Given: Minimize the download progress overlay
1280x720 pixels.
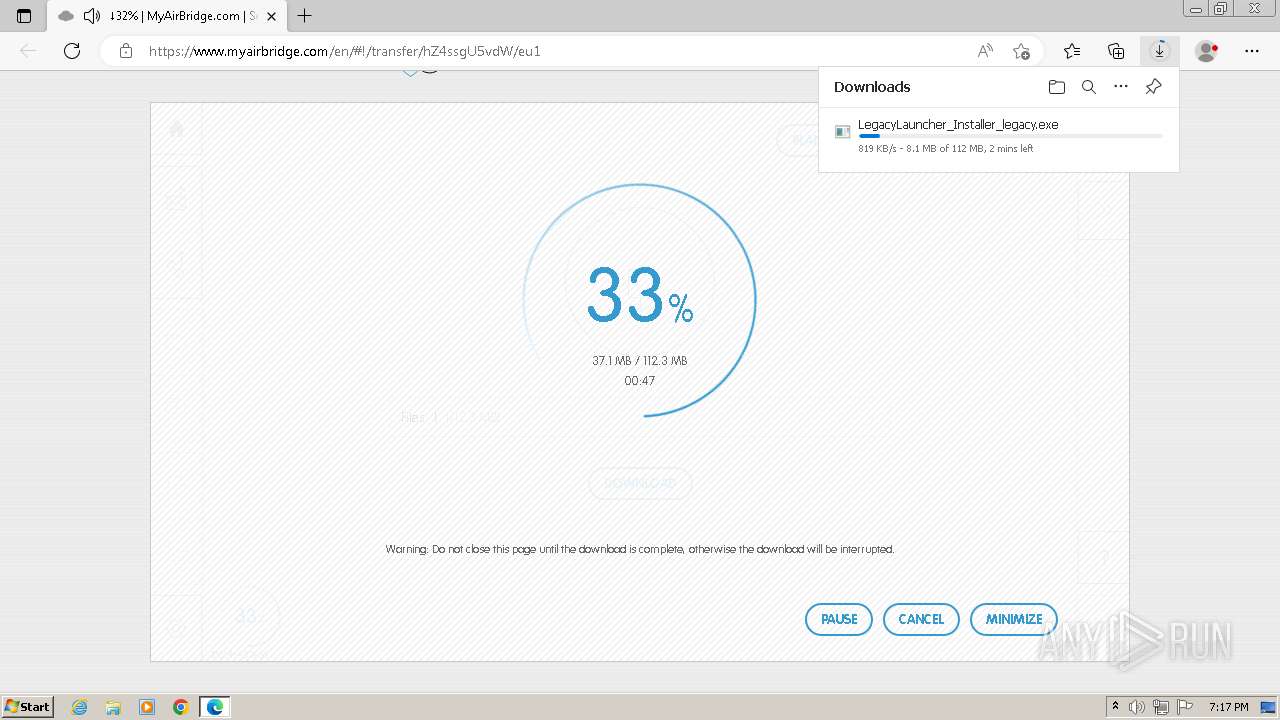Looking at the screenshot, I should pos(1014,619).
